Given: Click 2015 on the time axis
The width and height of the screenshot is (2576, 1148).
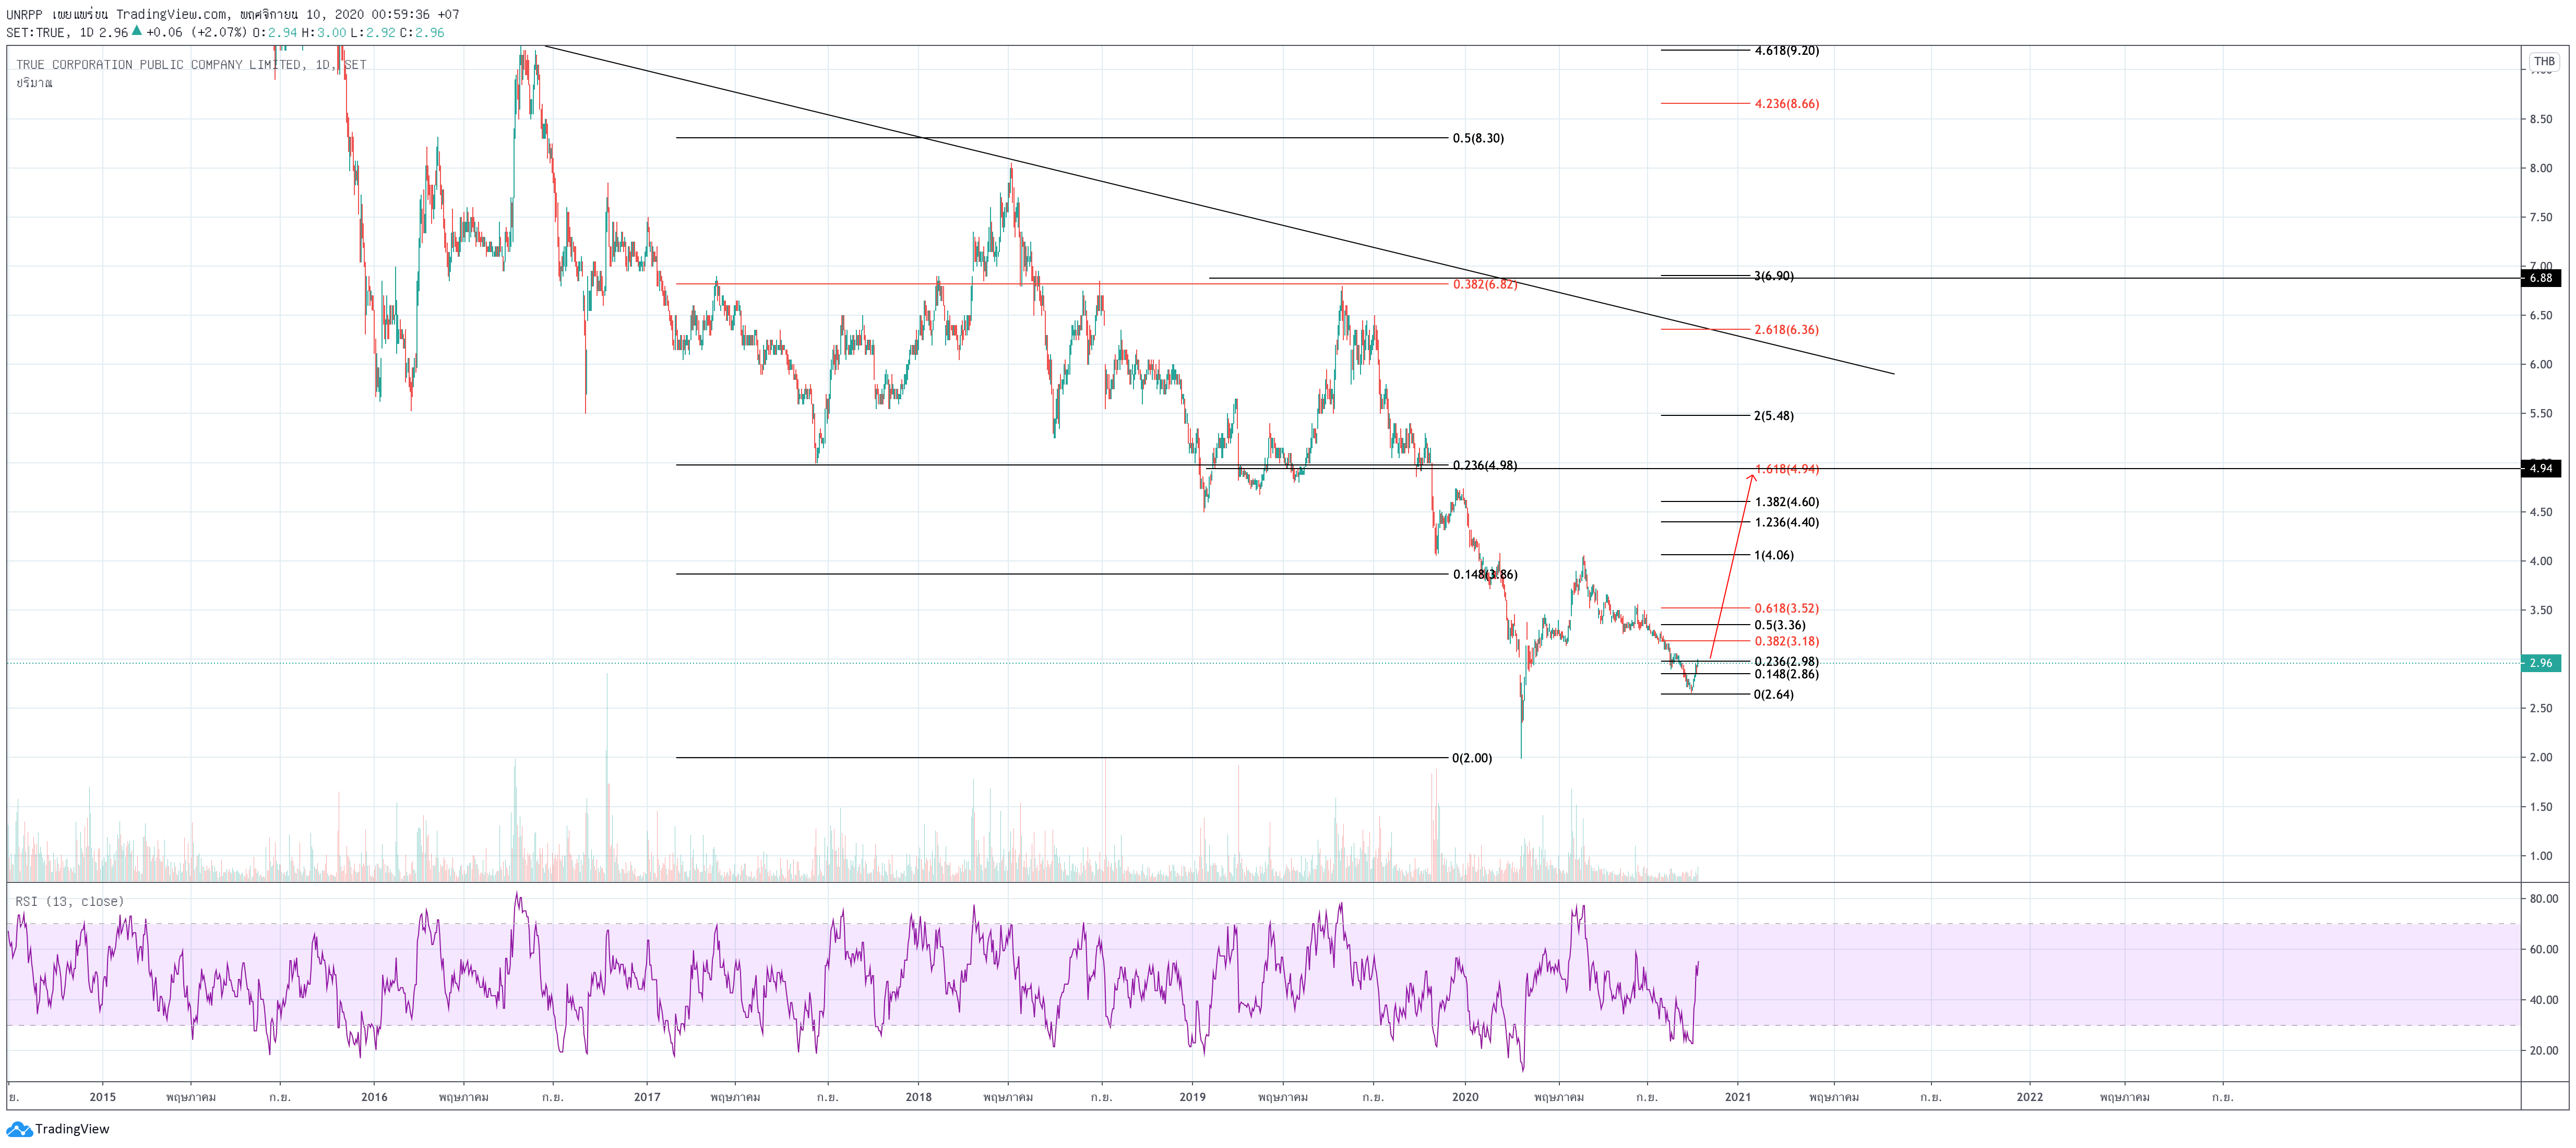Looking at the screenshot, I should point(103,1097).
